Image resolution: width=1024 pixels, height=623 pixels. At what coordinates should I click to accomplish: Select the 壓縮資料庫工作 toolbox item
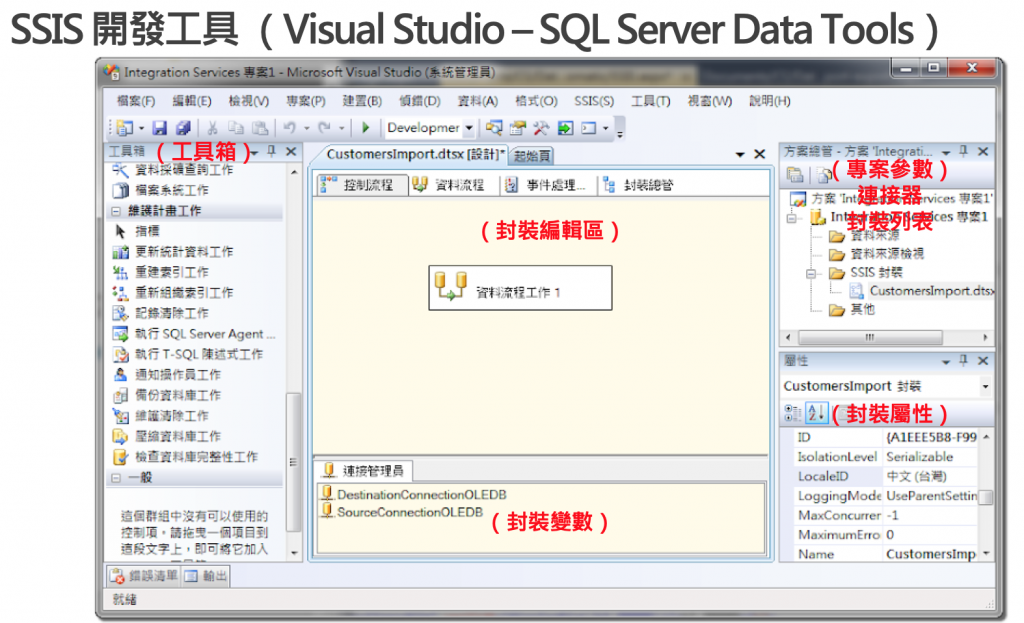click(168, 436)
